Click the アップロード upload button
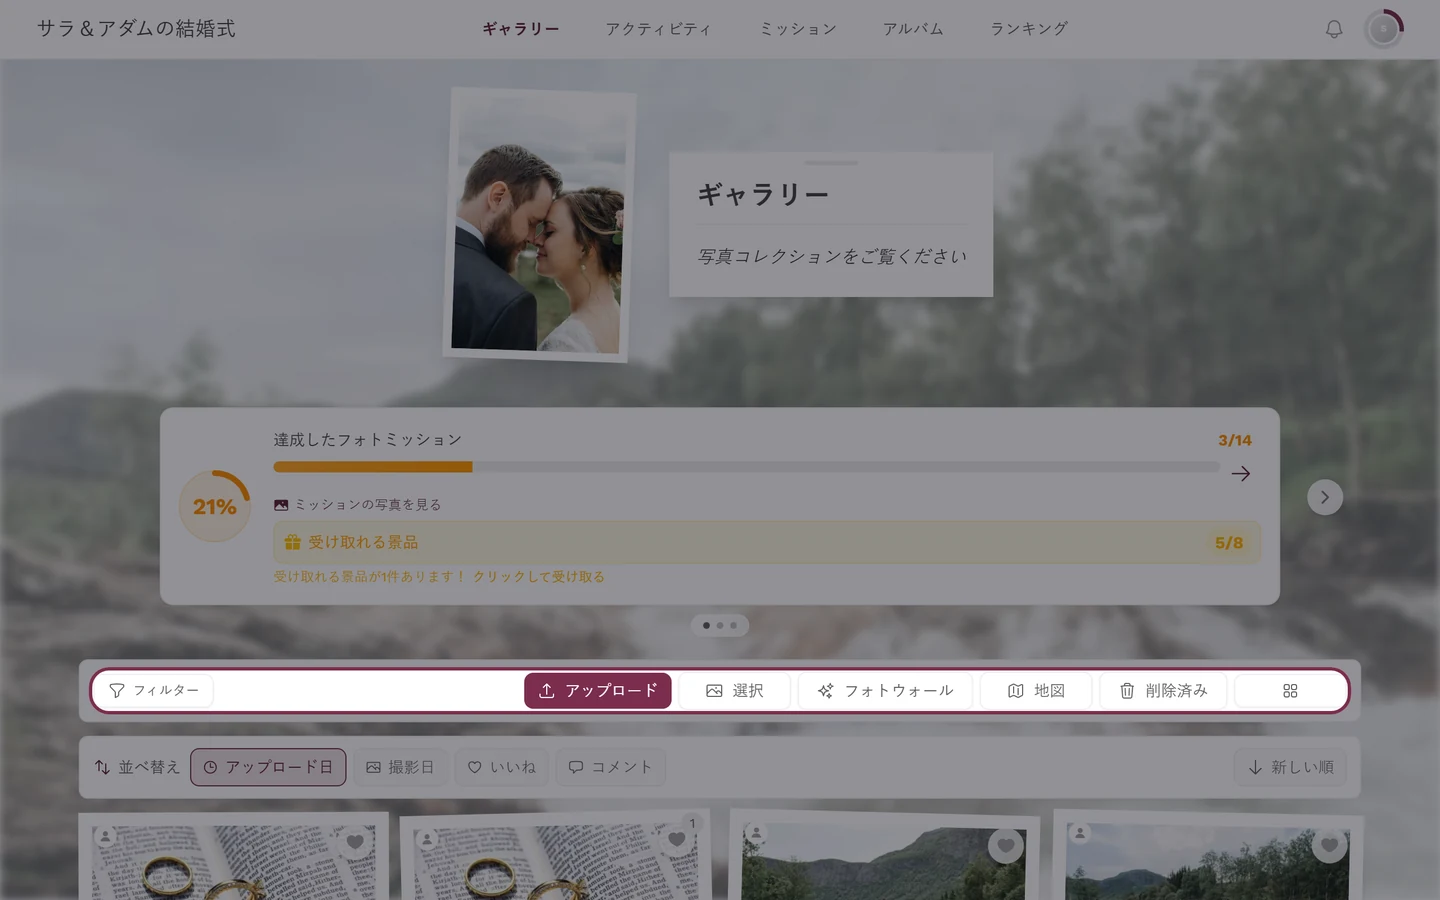 pyautogui.click(x=598, y=691)
